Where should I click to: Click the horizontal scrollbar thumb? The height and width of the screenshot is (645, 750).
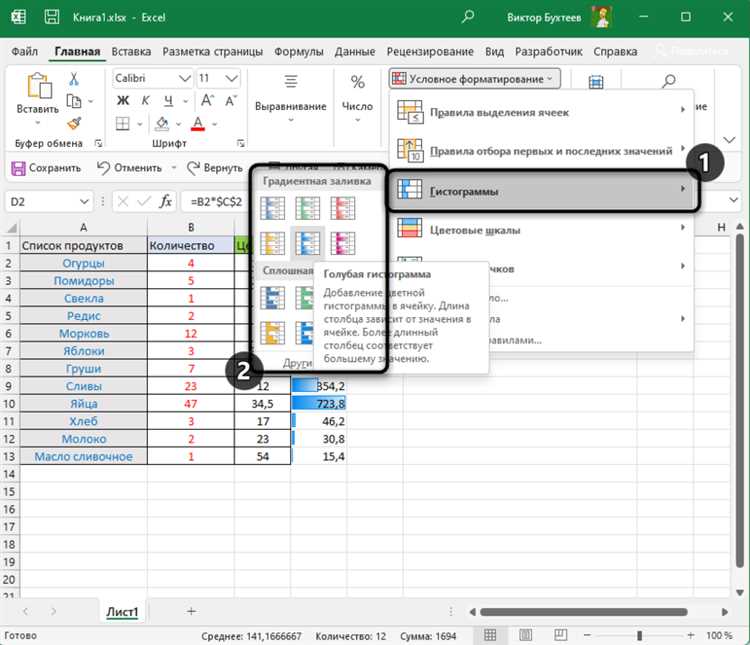tap(584, 612)
